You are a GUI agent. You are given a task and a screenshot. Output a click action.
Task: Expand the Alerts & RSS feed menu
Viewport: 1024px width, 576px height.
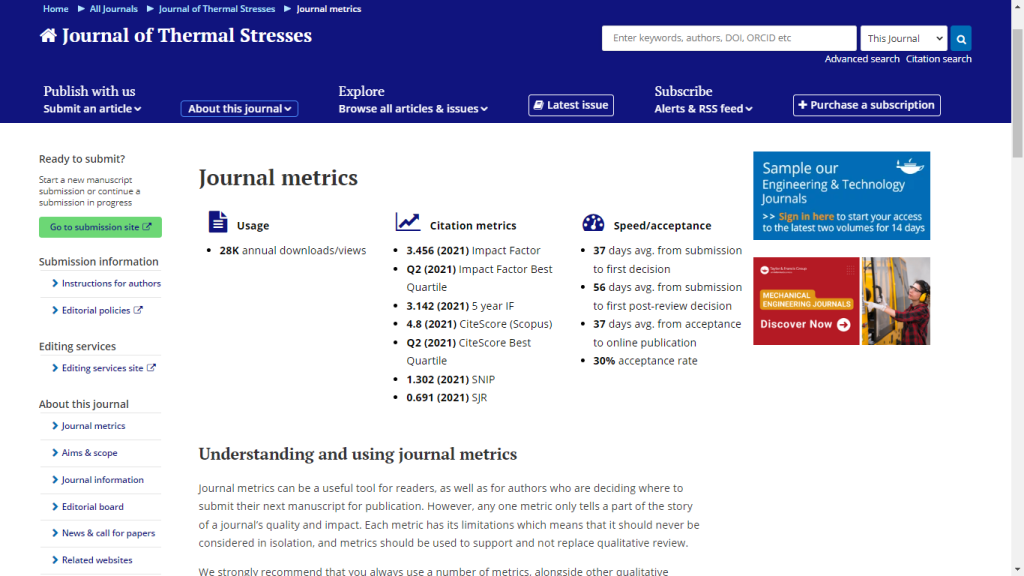pos(703,108)
